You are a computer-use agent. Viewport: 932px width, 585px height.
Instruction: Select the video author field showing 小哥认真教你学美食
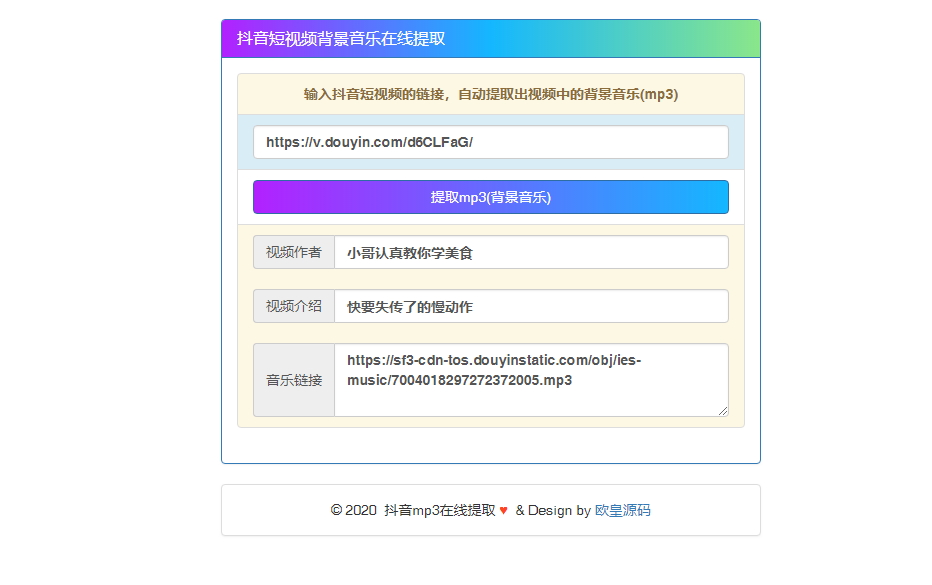(530, 252)
